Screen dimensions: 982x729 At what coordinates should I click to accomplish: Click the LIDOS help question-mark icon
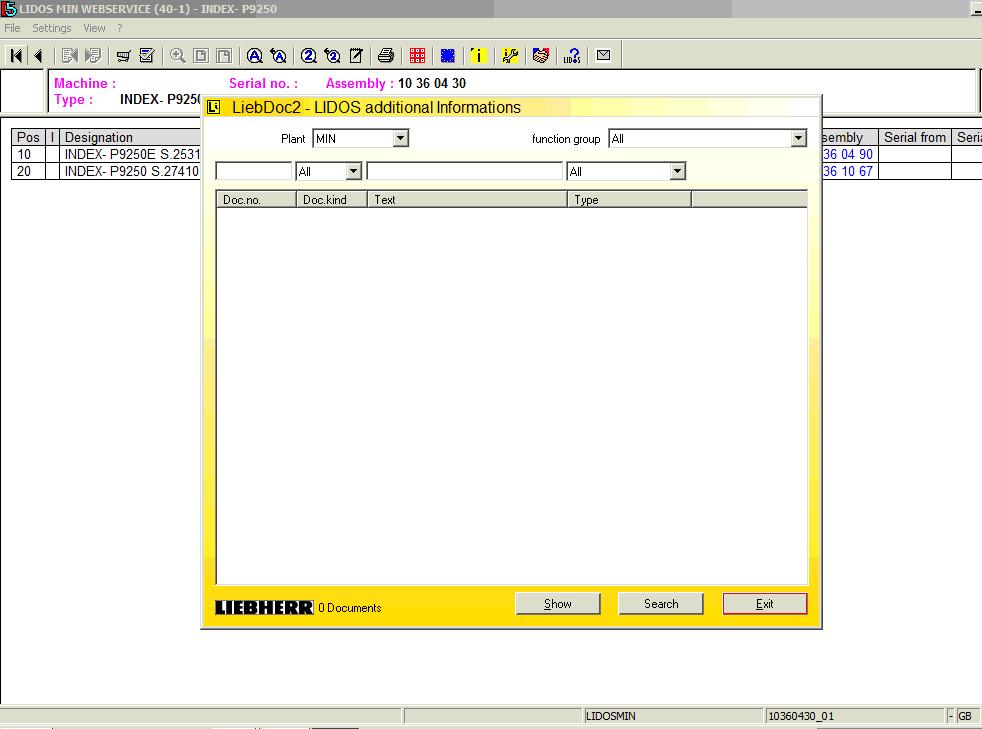click(x=572, y=55)
